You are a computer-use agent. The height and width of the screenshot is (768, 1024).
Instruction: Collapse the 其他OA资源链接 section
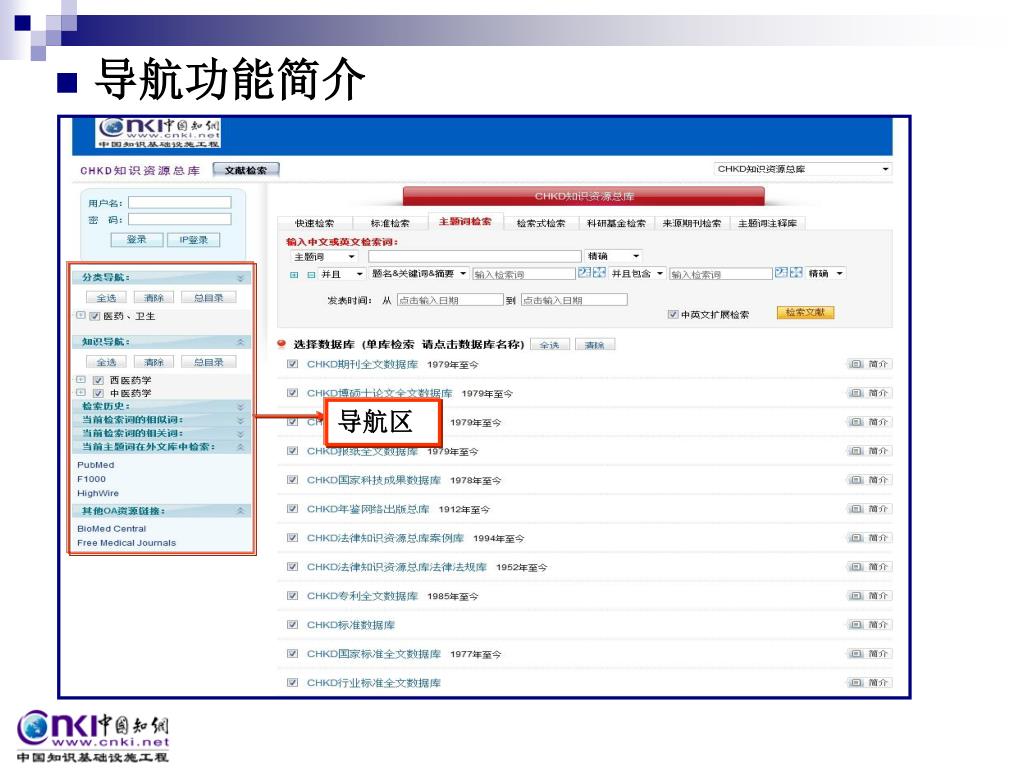click(240, 511)
